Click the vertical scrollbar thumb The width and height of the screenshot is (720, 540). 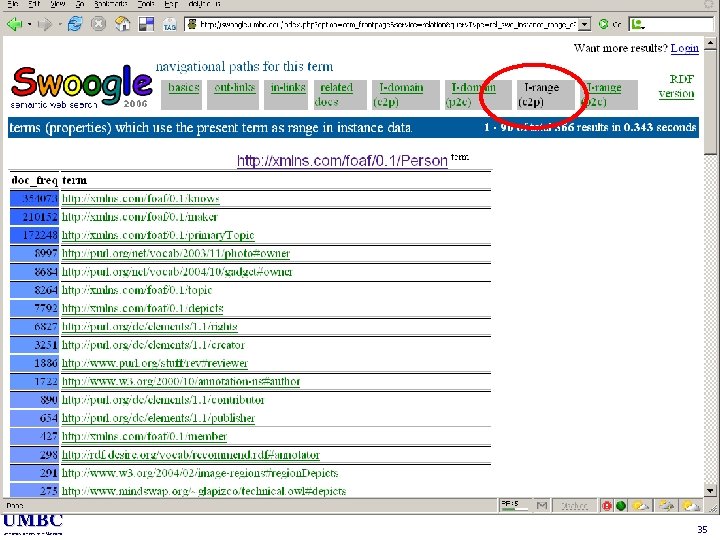pos(710,102)
